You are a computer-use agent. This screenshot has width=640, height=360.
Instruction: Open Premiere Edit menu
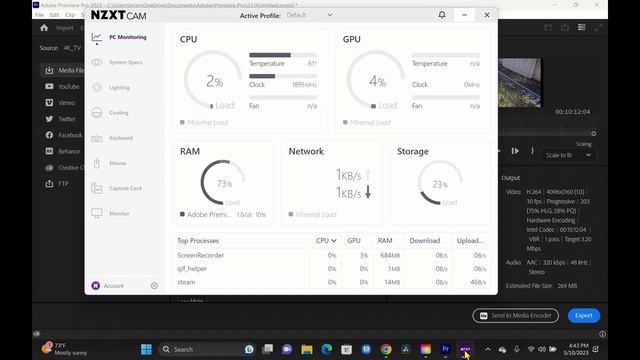coord(54,15)
